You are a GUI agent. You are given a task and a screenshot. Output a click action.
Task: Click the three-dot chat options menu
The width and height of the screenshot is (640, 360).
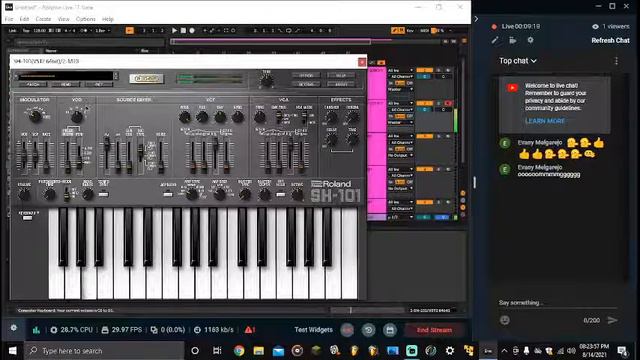click(x=616, y=61)
